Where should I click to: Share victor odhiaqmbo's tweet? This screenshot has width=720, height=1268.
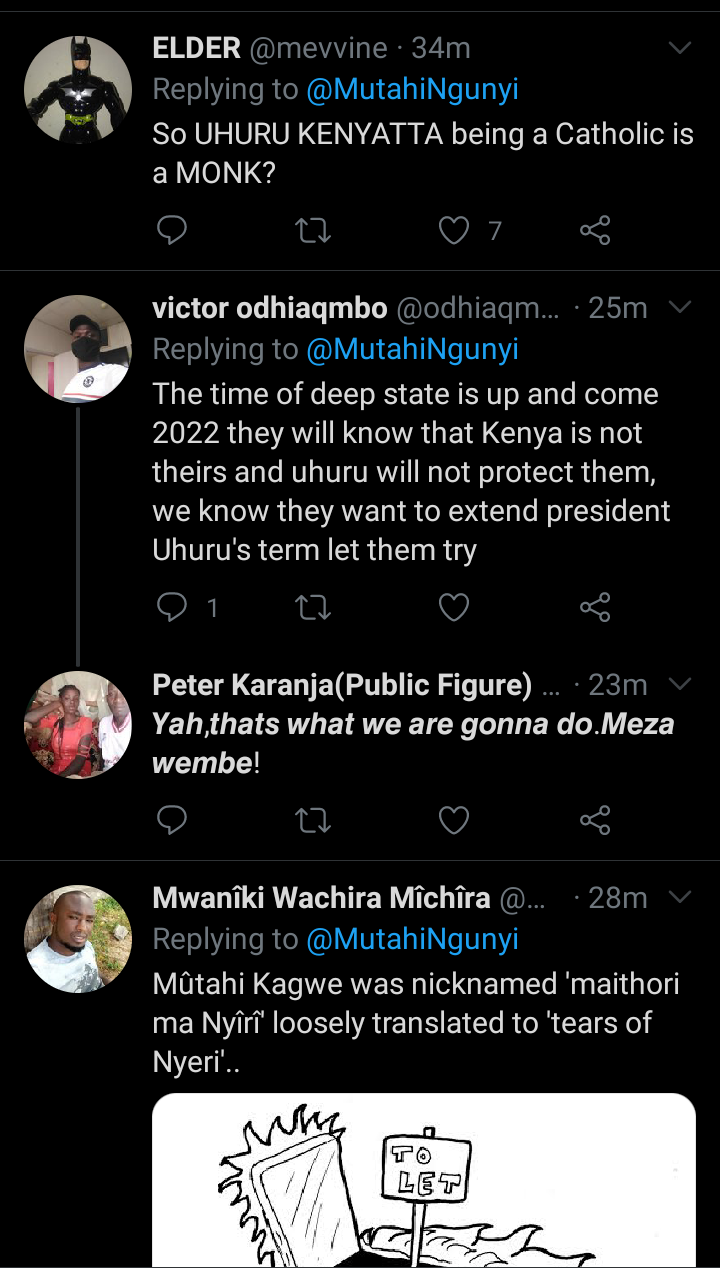(595, 606)
